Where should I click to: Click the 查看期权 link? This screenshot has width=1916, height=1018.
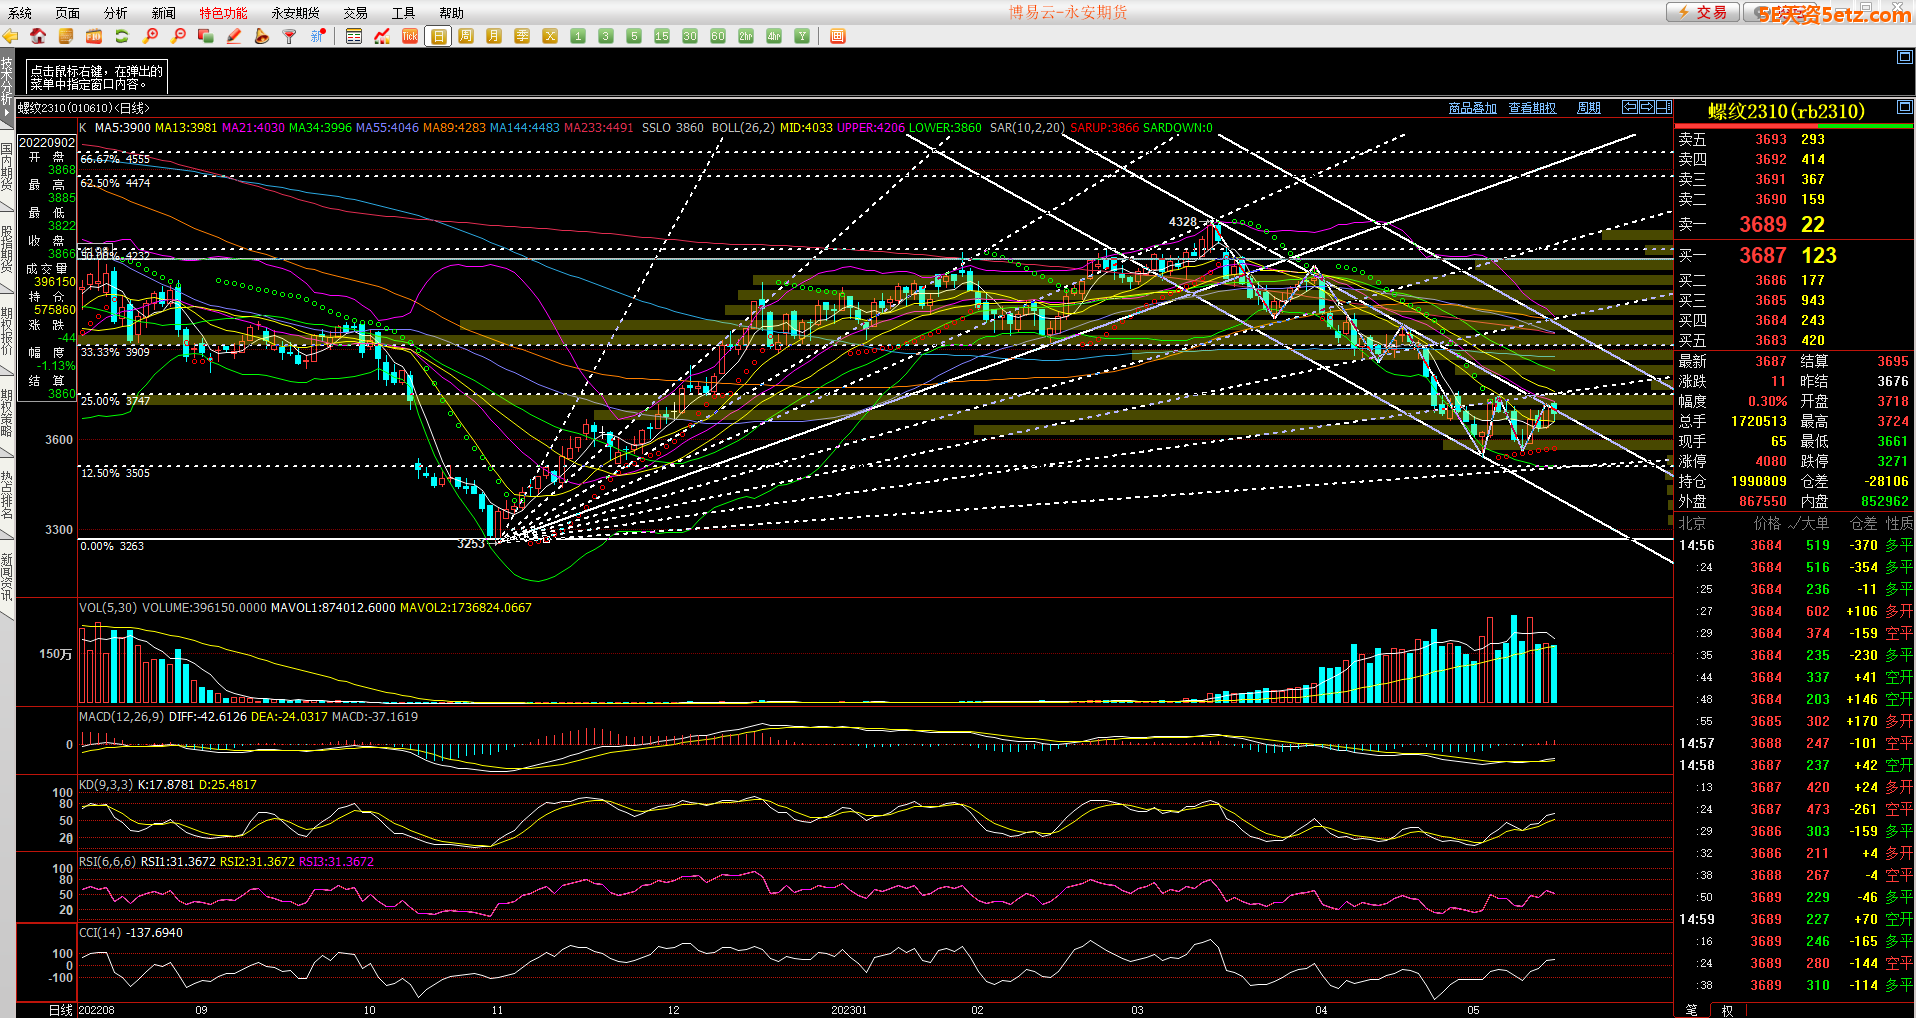[1532, 108]
